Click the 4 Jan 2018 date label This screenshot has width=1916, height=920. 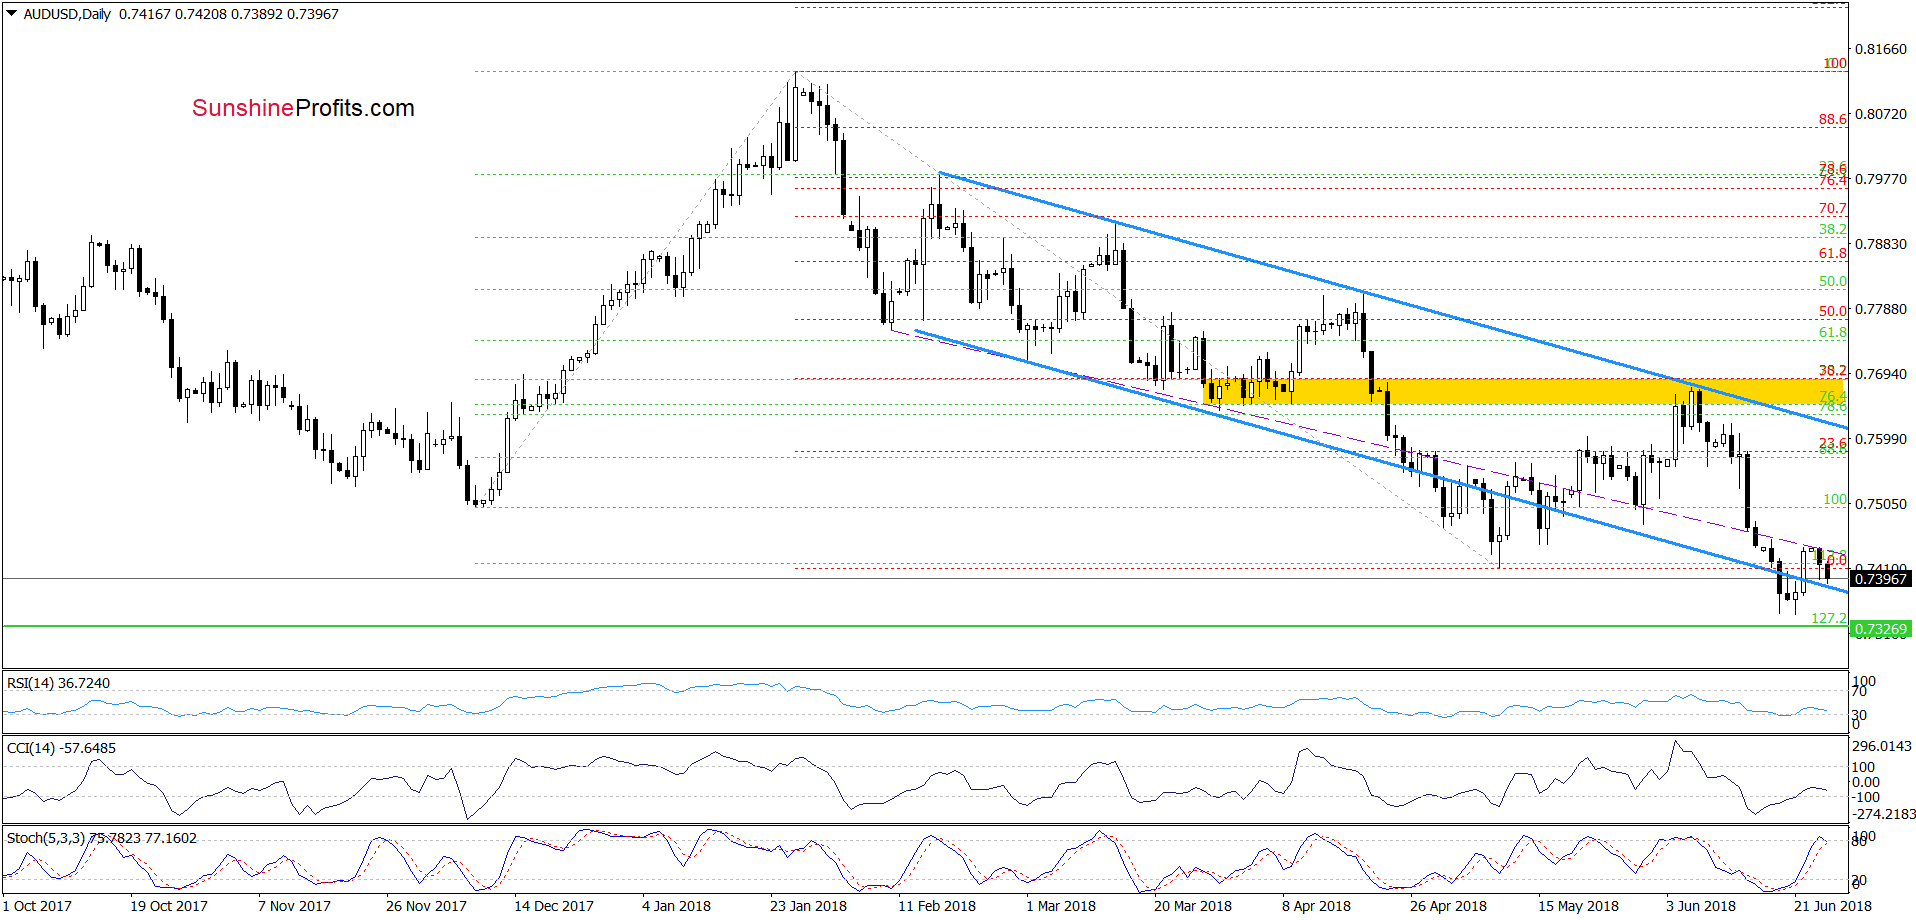[676, 906]
